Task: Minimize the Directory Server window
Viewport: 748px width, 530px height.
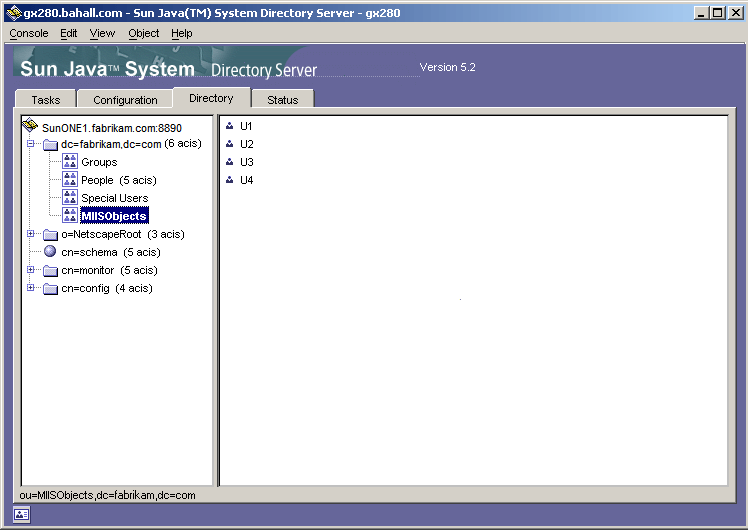Action: (x=701, y=13)
